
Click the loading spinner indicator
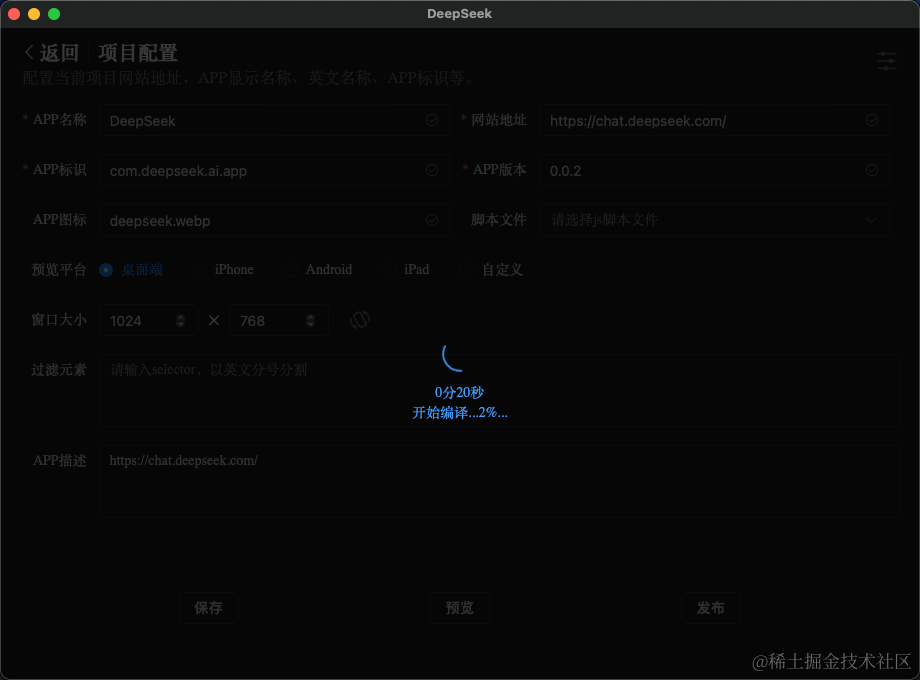coord(454,357)
